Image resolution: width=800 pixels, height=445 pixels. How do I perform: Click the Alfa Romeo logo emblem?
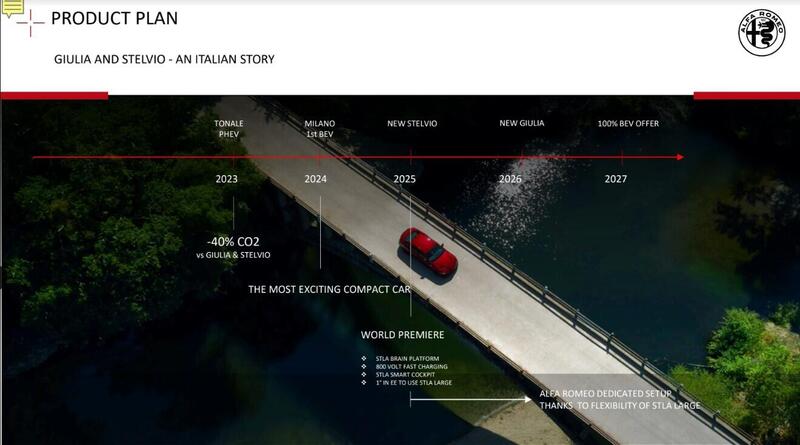click(763, 39)
